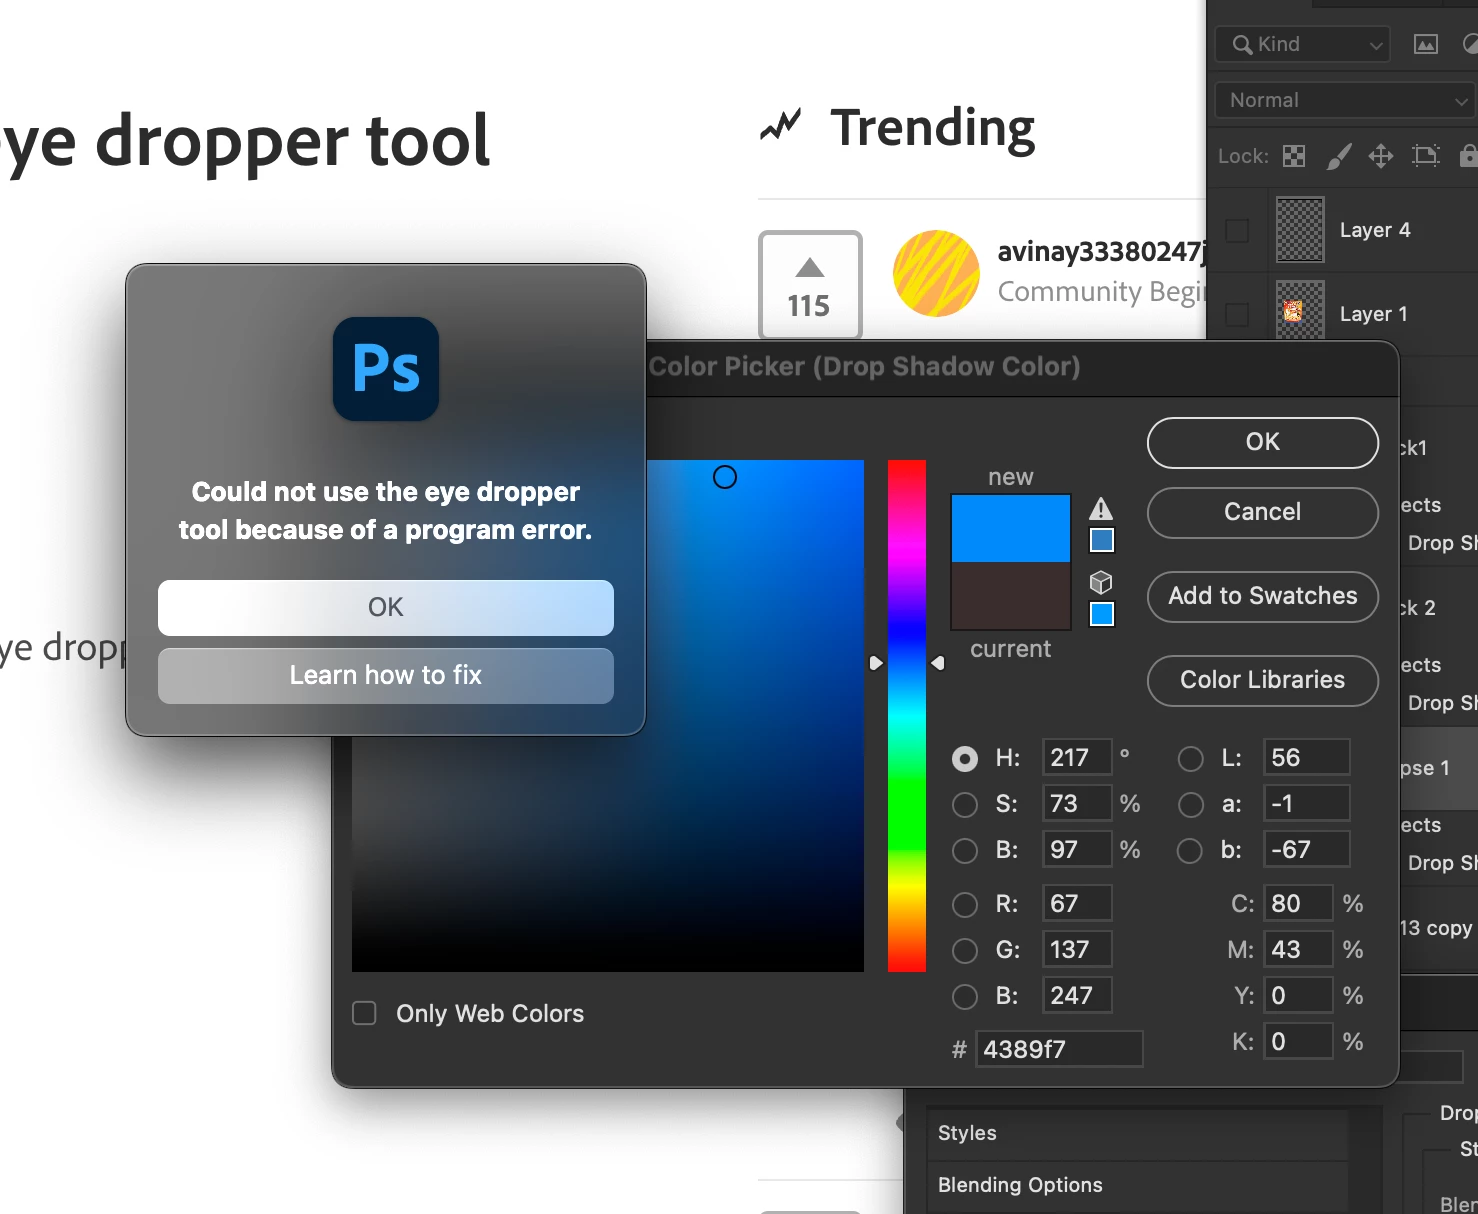Select Styles in Layer Style dialog
Screen dimensions: 1478x1214
(1136, 1133)
